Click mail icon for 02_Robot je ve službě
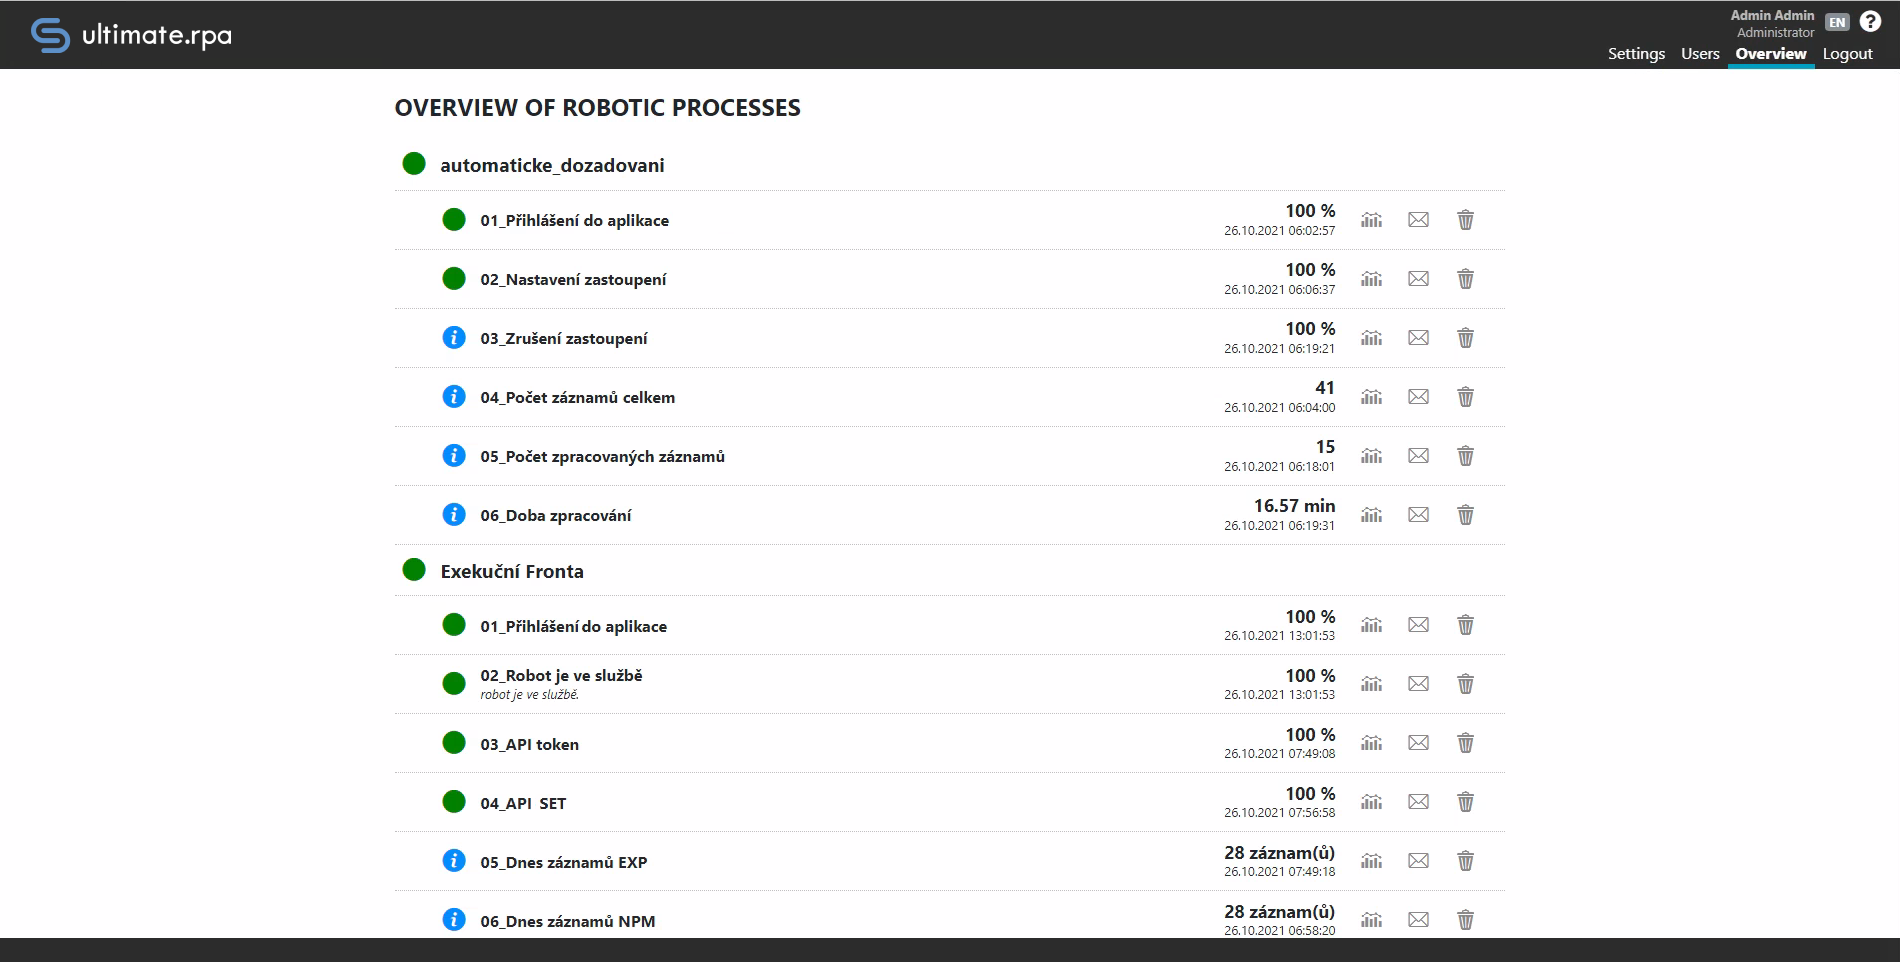 point(1418,684)
